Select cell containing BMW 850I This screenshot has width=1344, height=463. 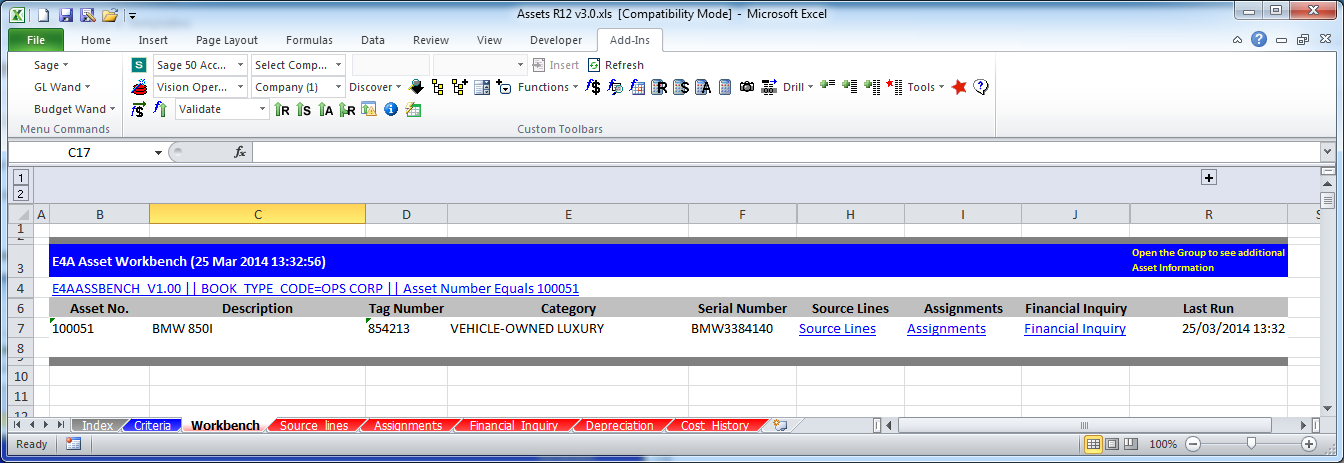click(257, 328)
